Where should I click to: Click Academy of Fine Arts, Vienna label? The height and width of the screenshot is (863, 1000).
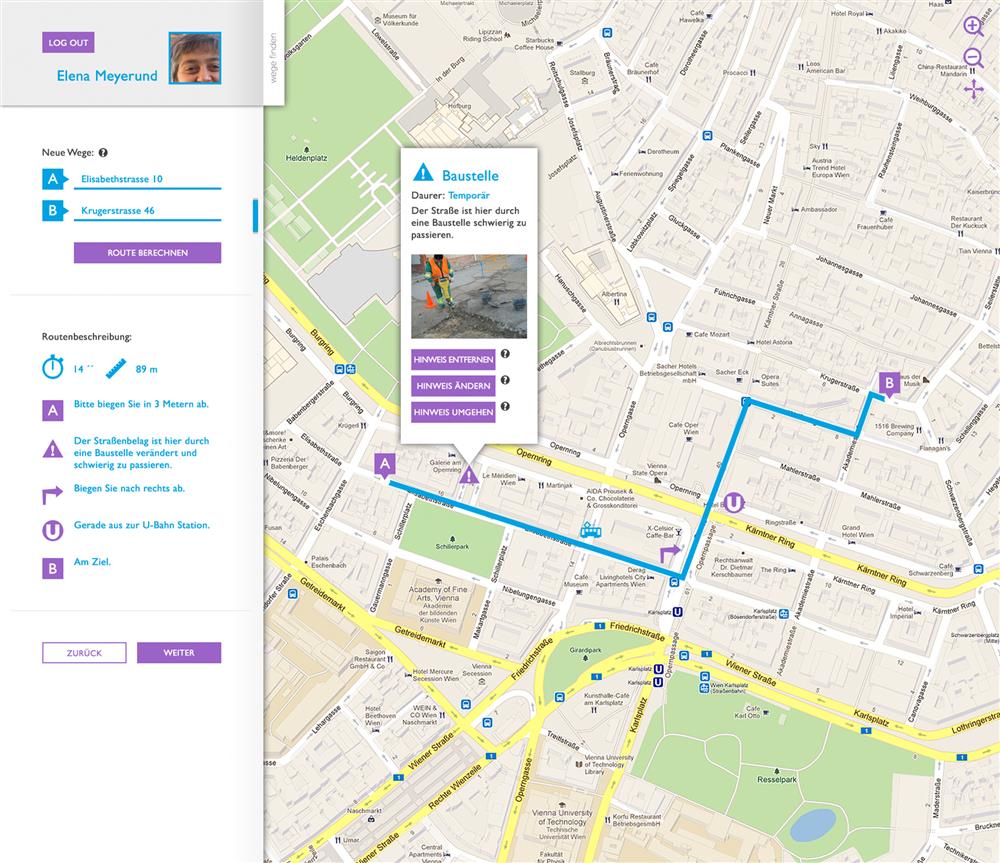click(x=438, y=594)
